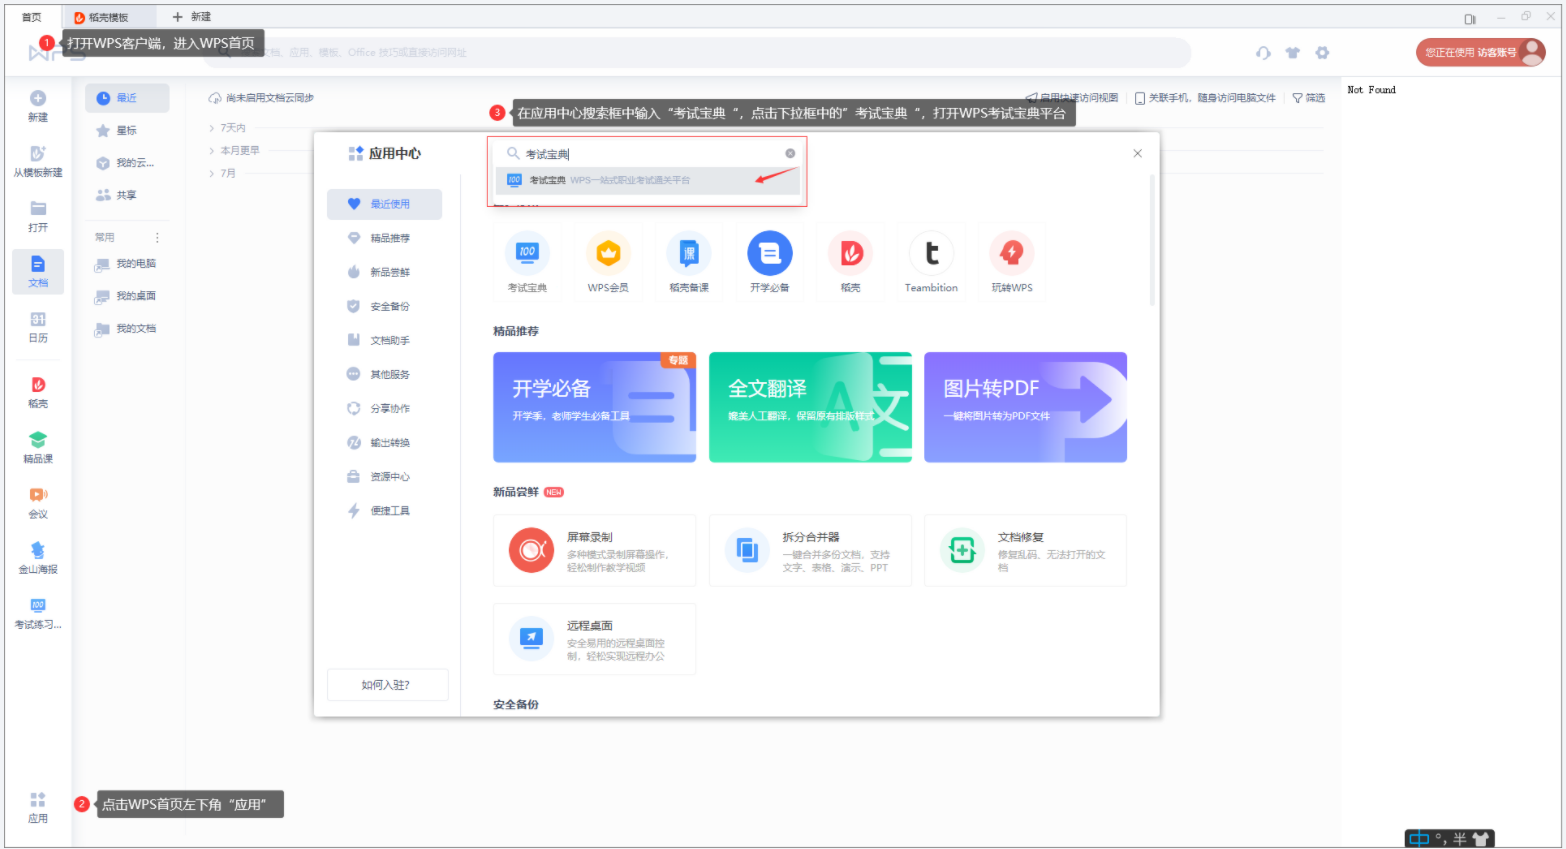Click the 应用中心 vertical scrollbar
The width and height of the screenshot is (1566, 849).
pos(1153,240)
